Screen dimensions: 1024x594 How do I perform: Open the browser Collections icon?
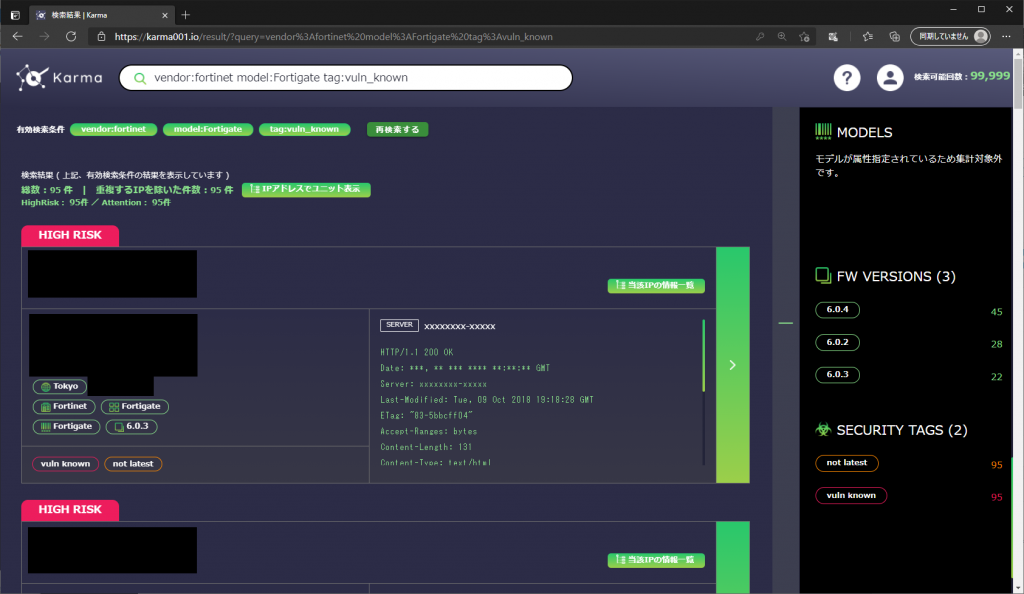895,37
